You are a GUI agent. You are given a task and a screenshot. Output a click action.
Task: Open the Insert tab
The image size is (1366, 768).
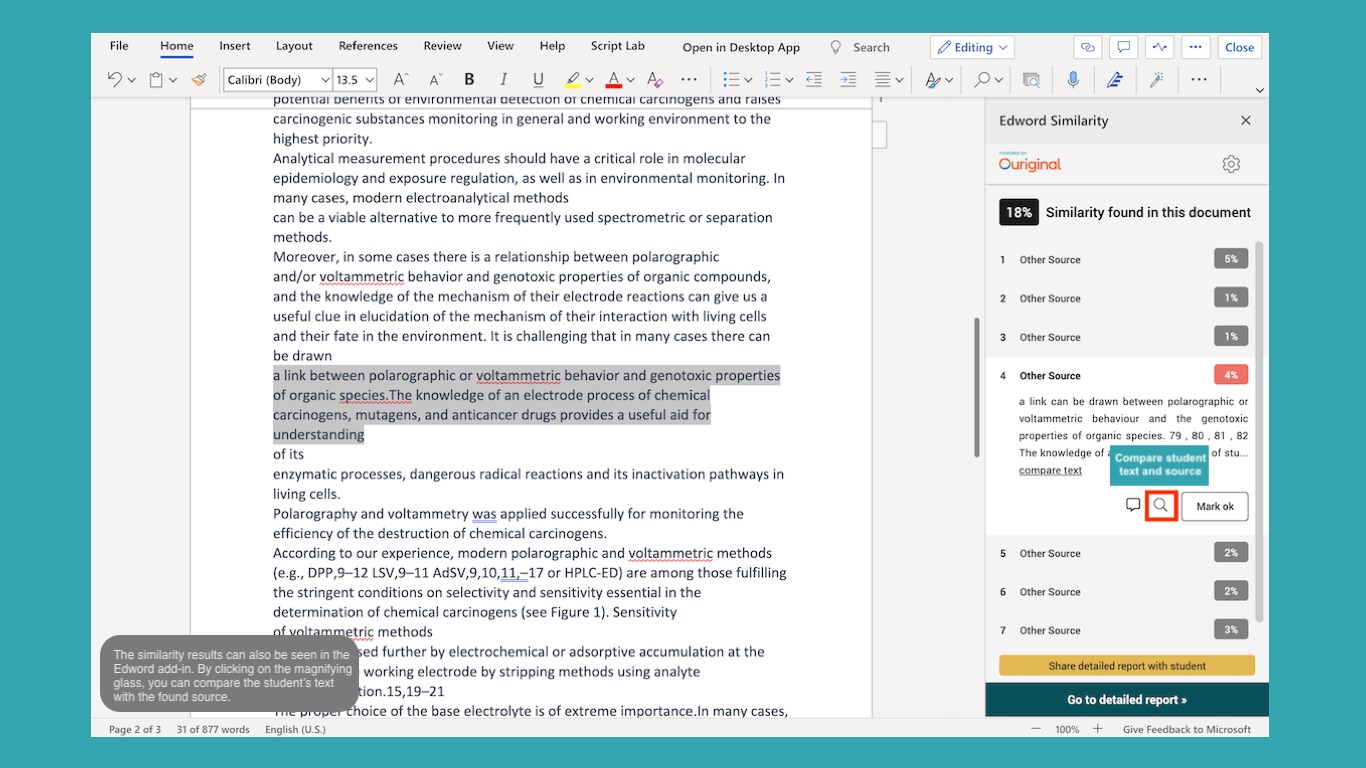tap(235, 46)
